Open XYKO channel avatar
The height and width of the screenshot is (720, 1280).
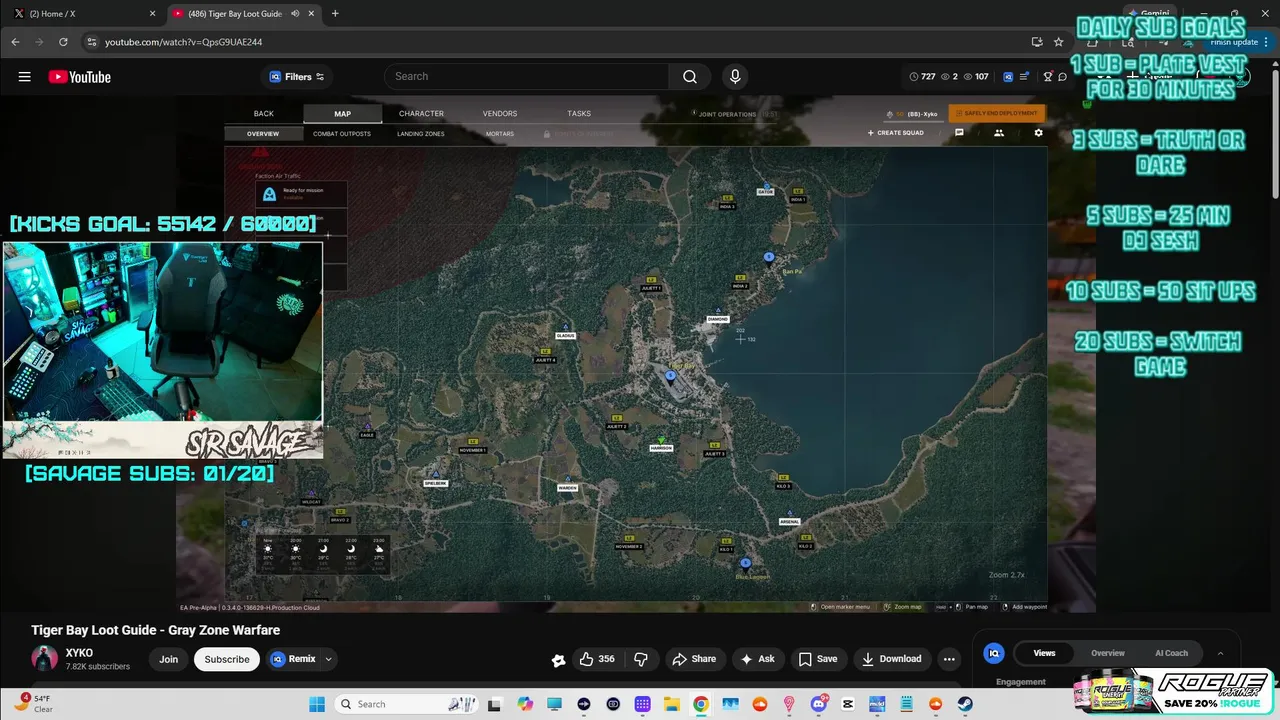pyautogui.click(x=45, y=659)
